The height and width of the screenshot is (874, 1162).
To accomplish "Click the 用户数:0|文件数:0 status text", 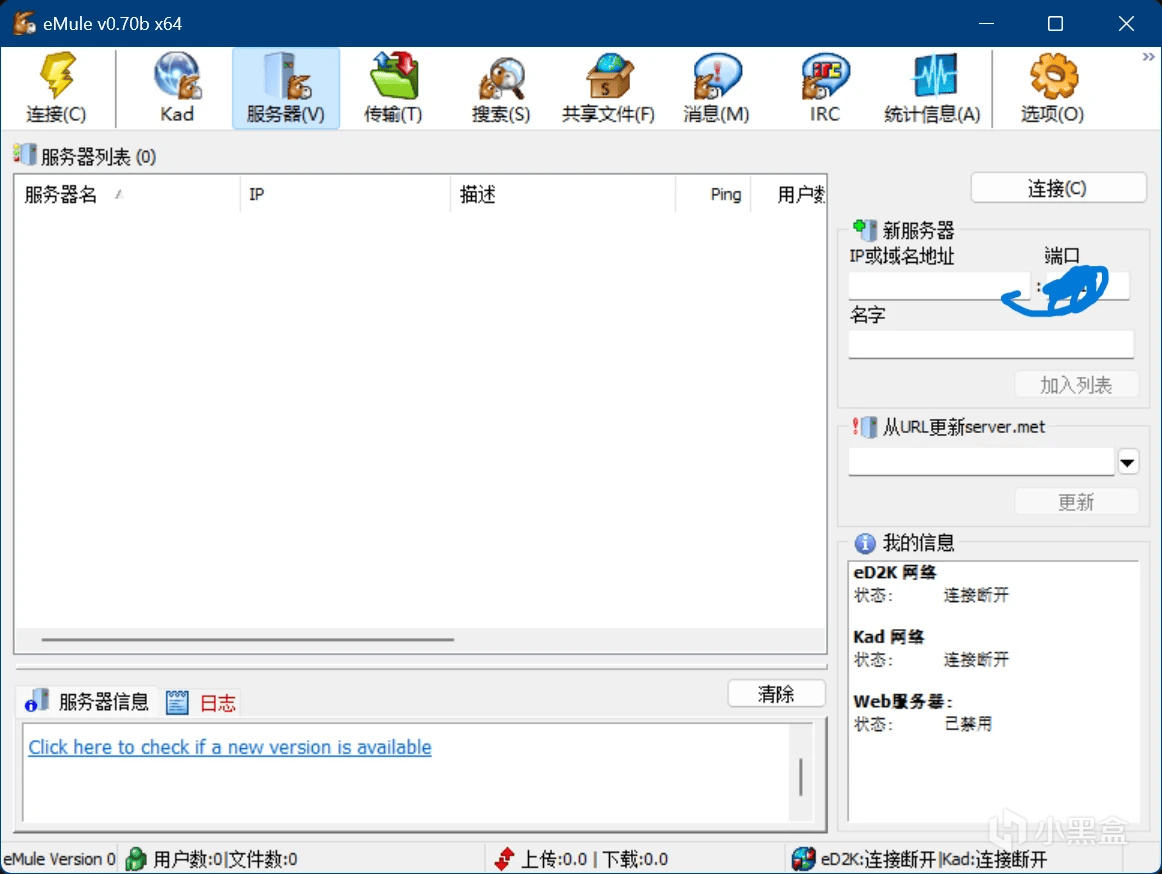I will pos(225,859).
